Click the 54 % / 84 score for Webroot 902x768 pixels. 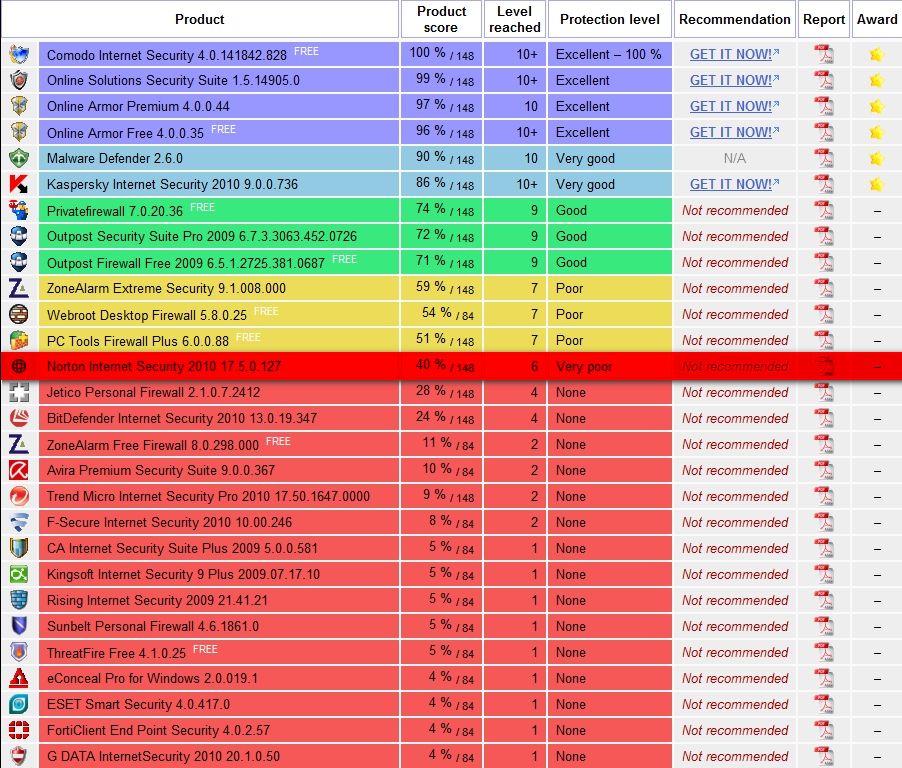point(441,314)
